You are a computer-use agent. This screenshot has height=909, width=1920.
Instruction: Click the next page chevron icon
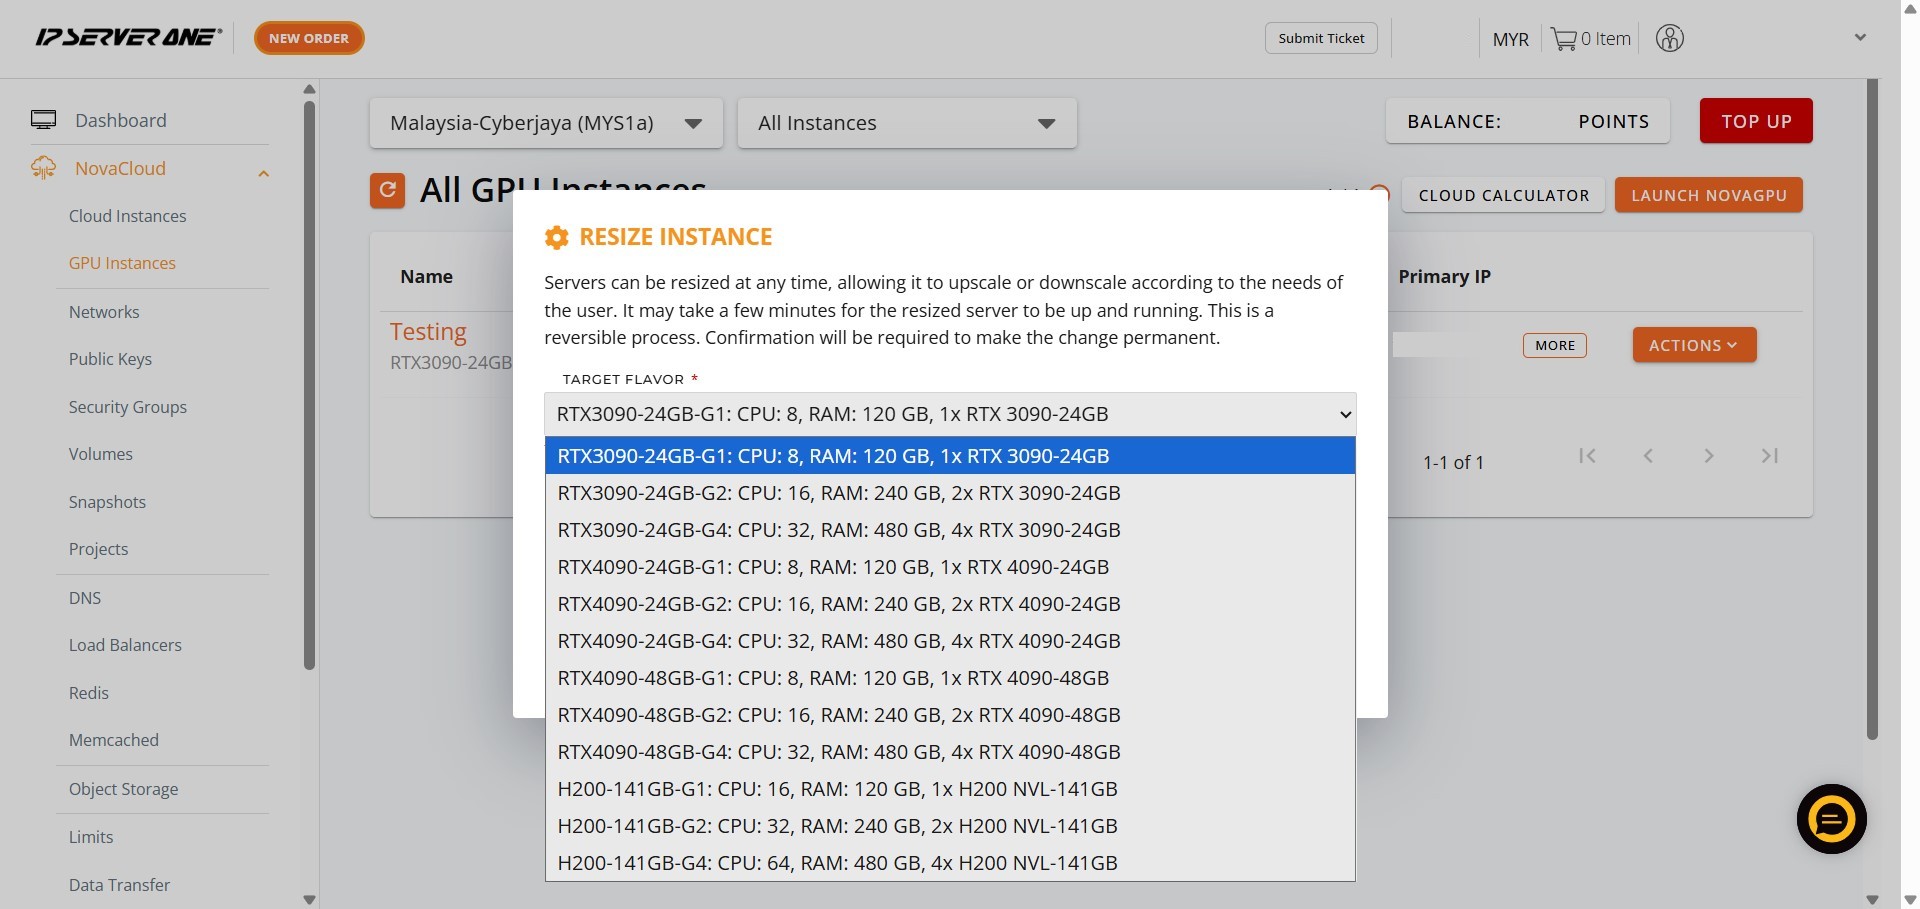(x=1709, y=456)
